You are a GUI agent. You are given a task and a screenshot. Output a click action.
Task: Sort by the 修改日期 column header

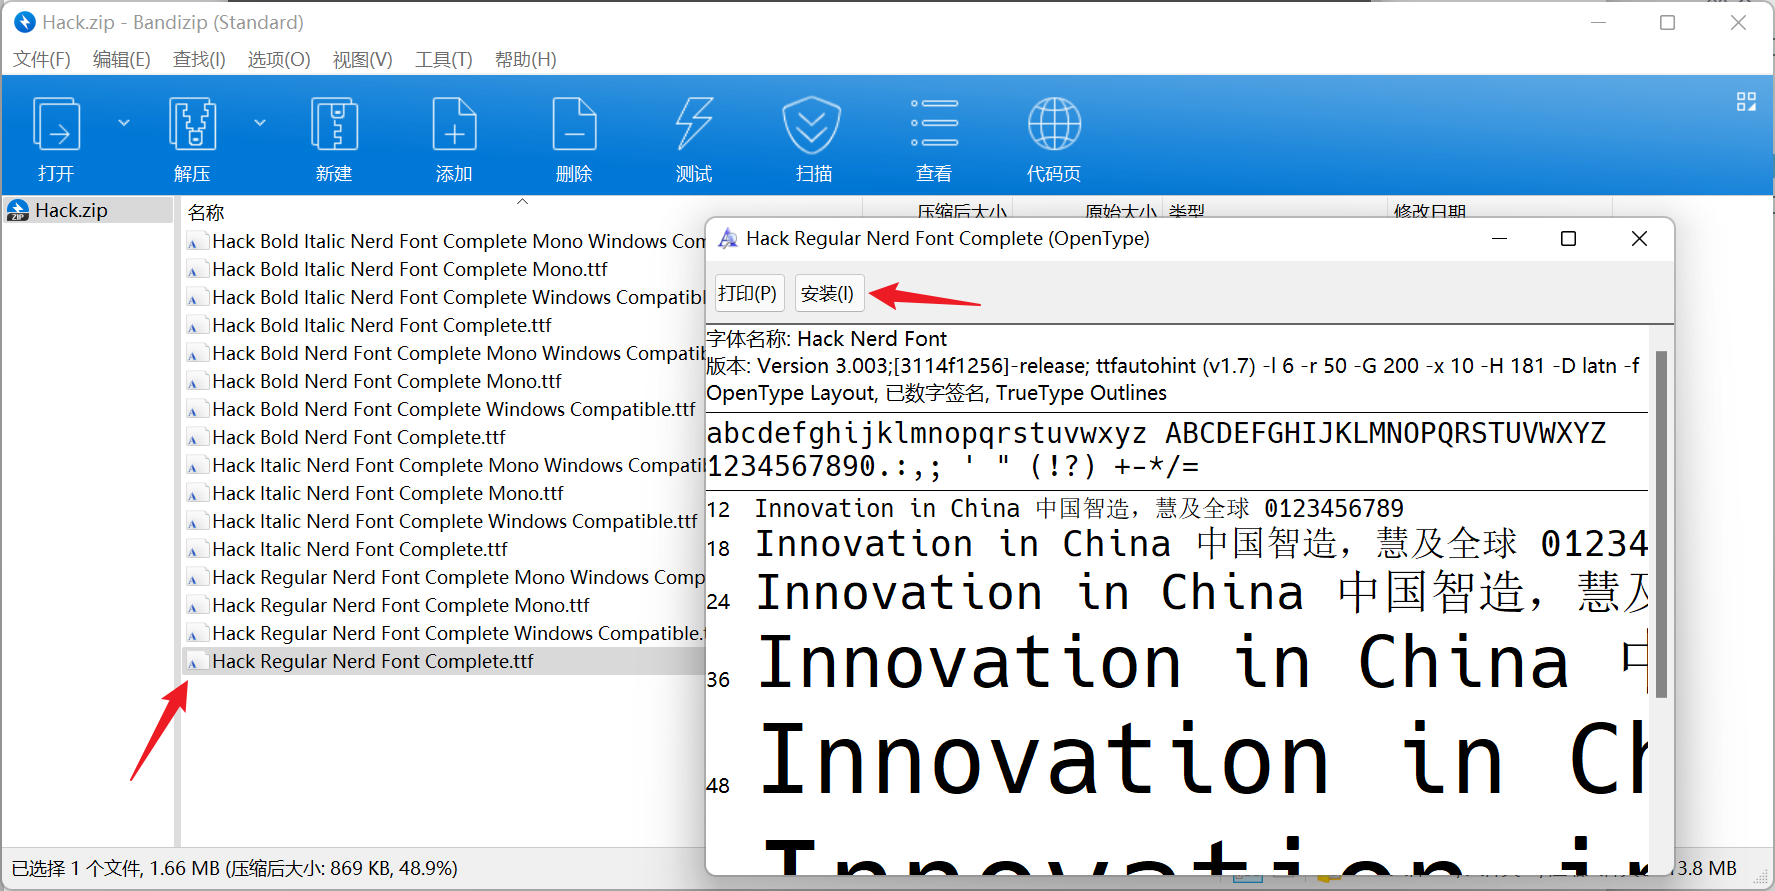(1430, 211)
